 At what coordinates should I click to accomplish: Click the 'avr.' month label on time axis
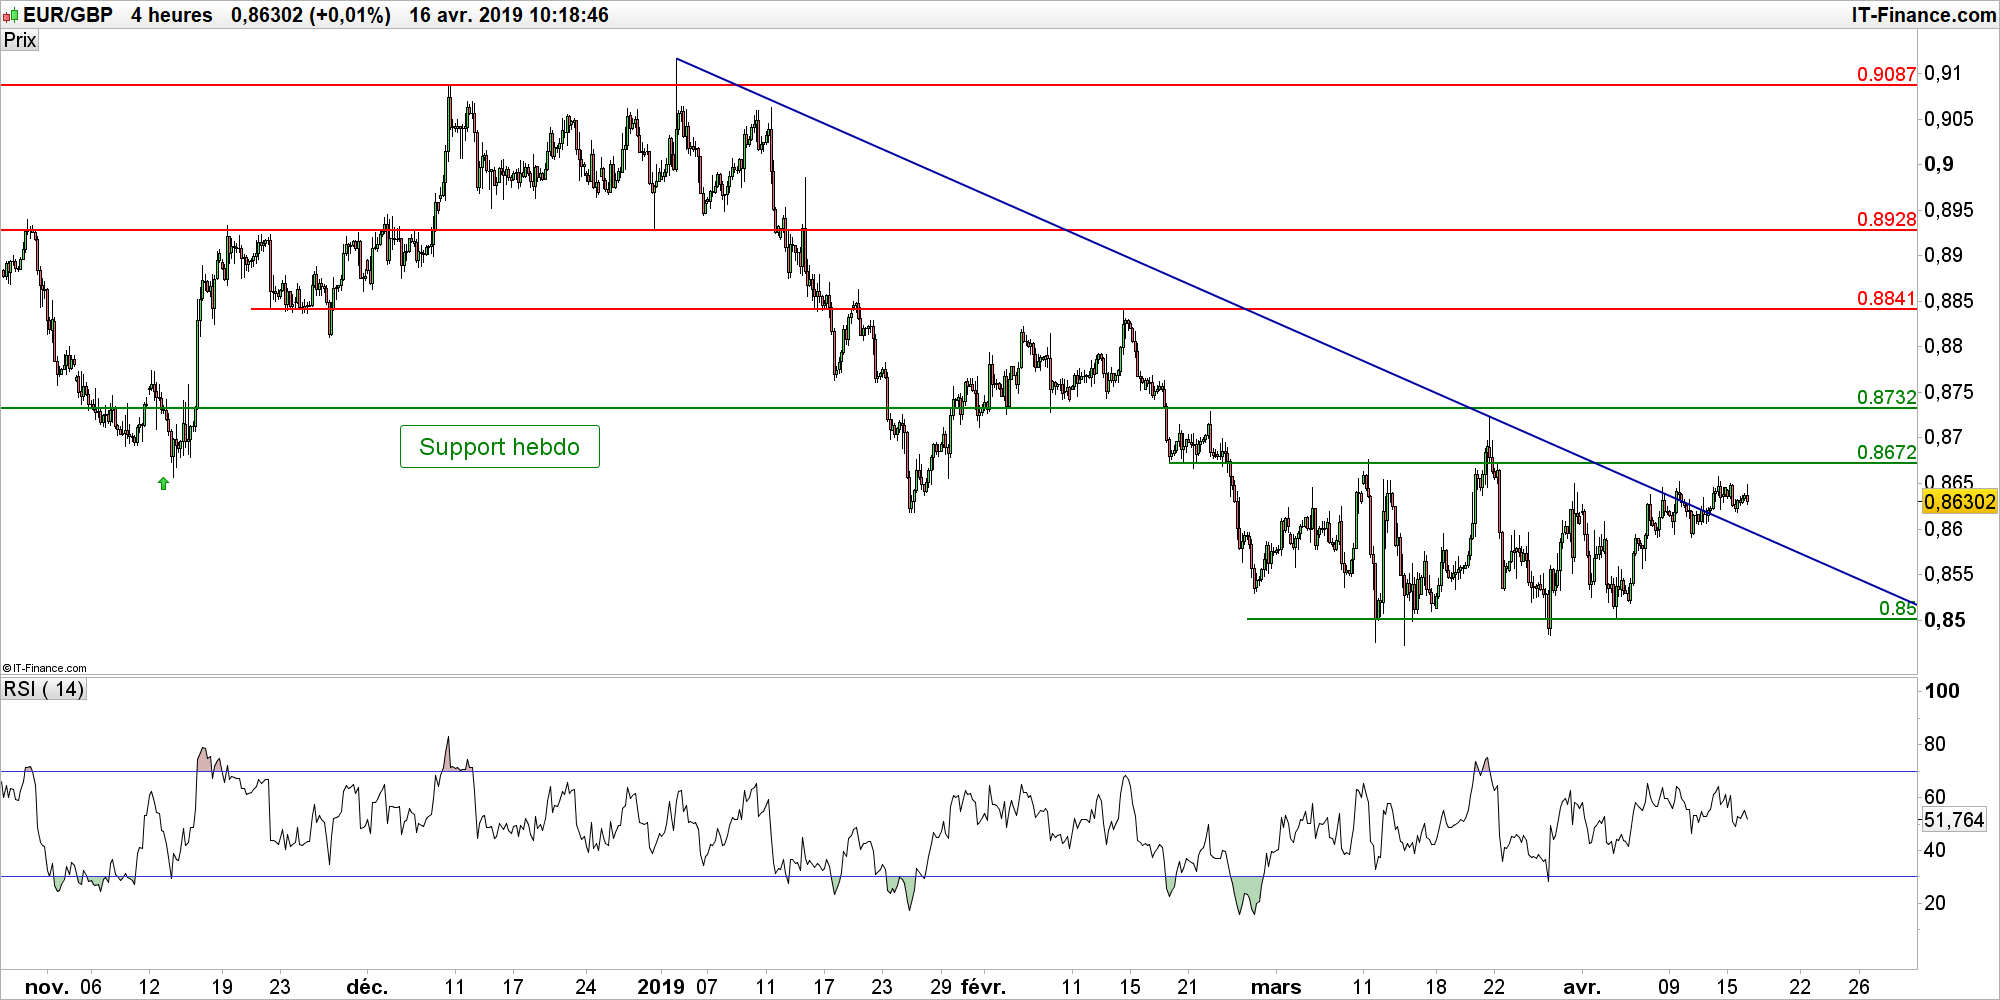1582,987
